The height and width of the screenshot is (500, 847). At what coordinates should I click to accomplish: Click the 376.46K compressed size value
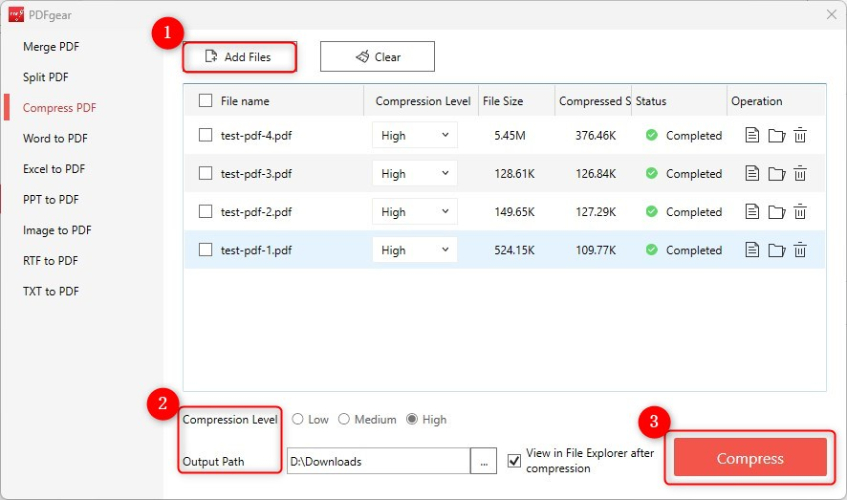pos(595,136)
